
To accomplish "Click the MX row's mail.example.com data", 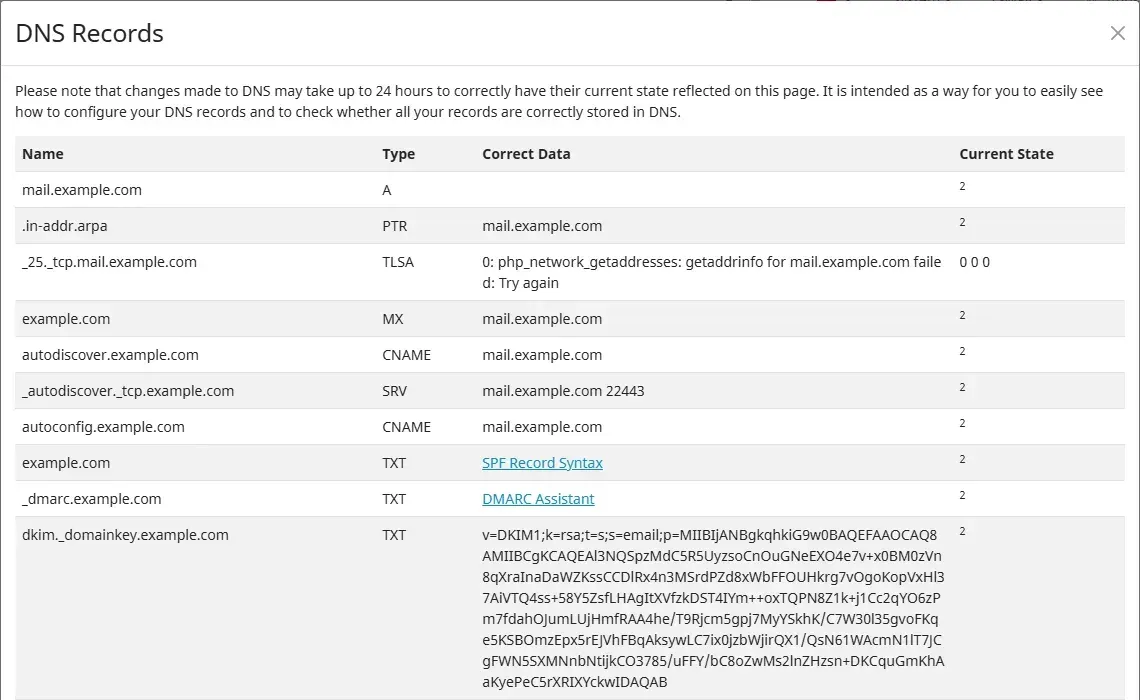I will pos(542,319).
